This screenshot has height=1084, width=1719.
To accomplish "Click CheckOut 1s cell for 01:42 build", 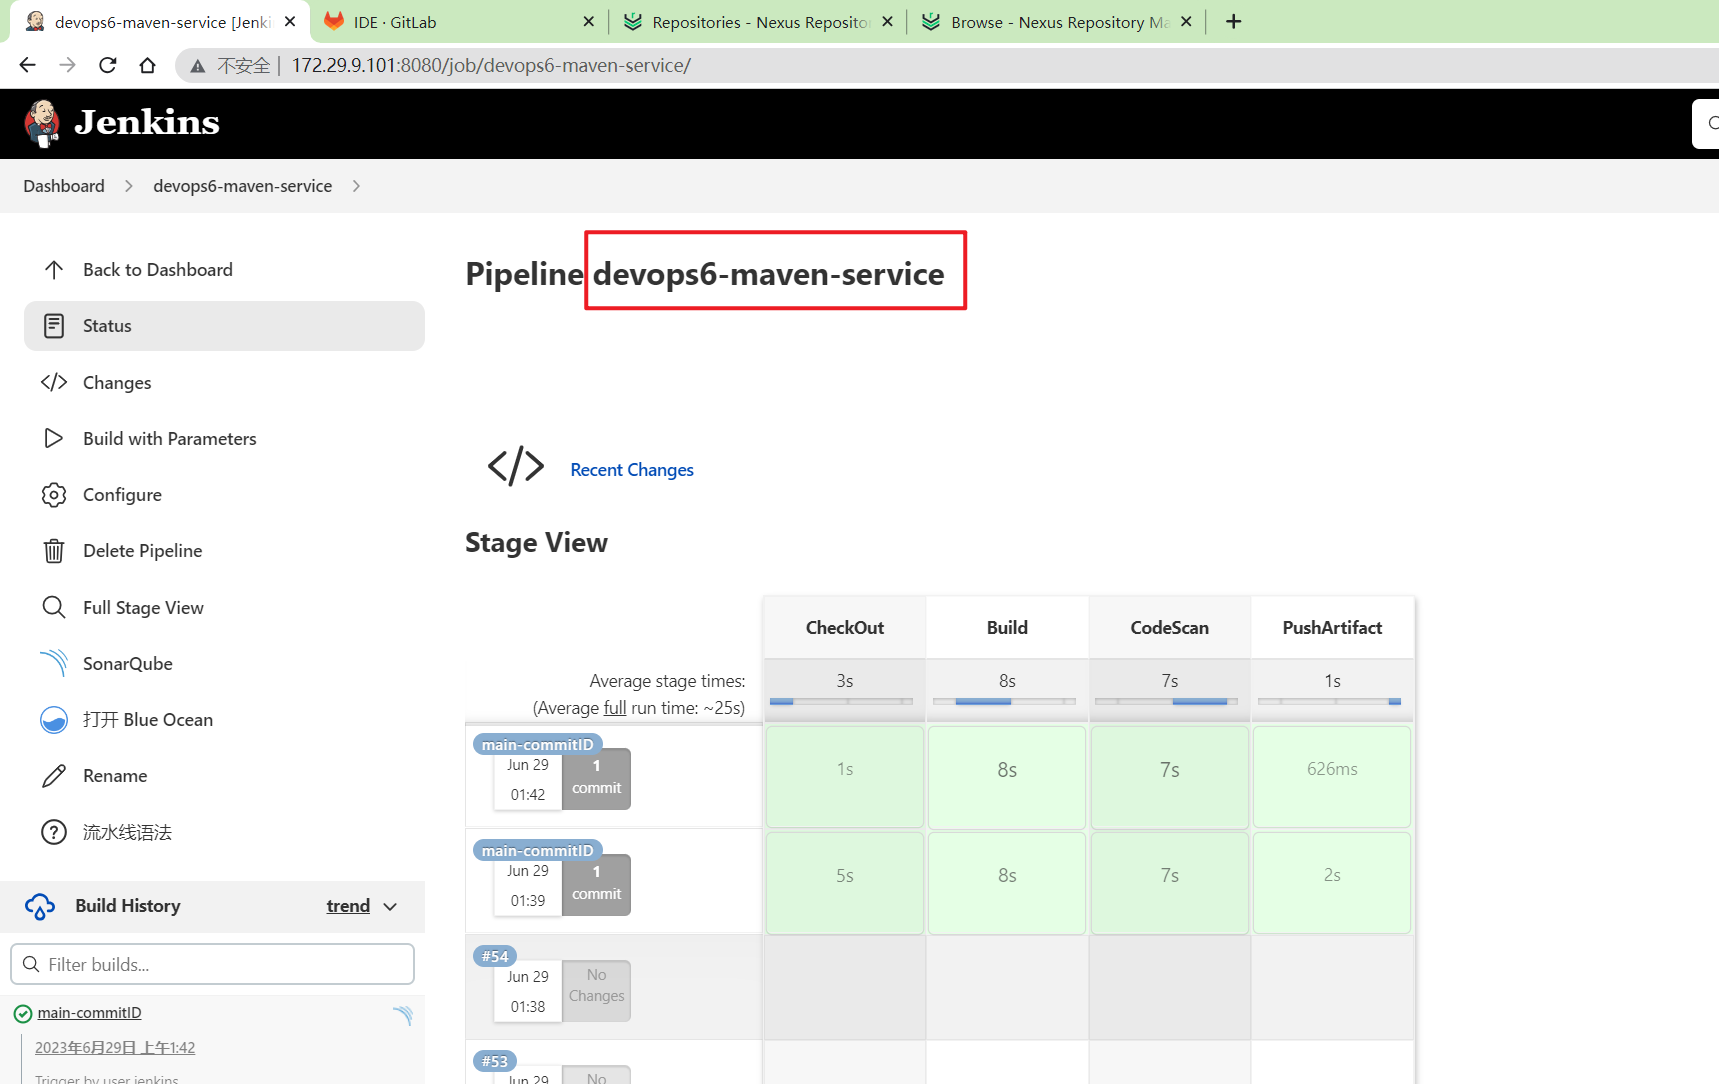I will coord(845,776).
